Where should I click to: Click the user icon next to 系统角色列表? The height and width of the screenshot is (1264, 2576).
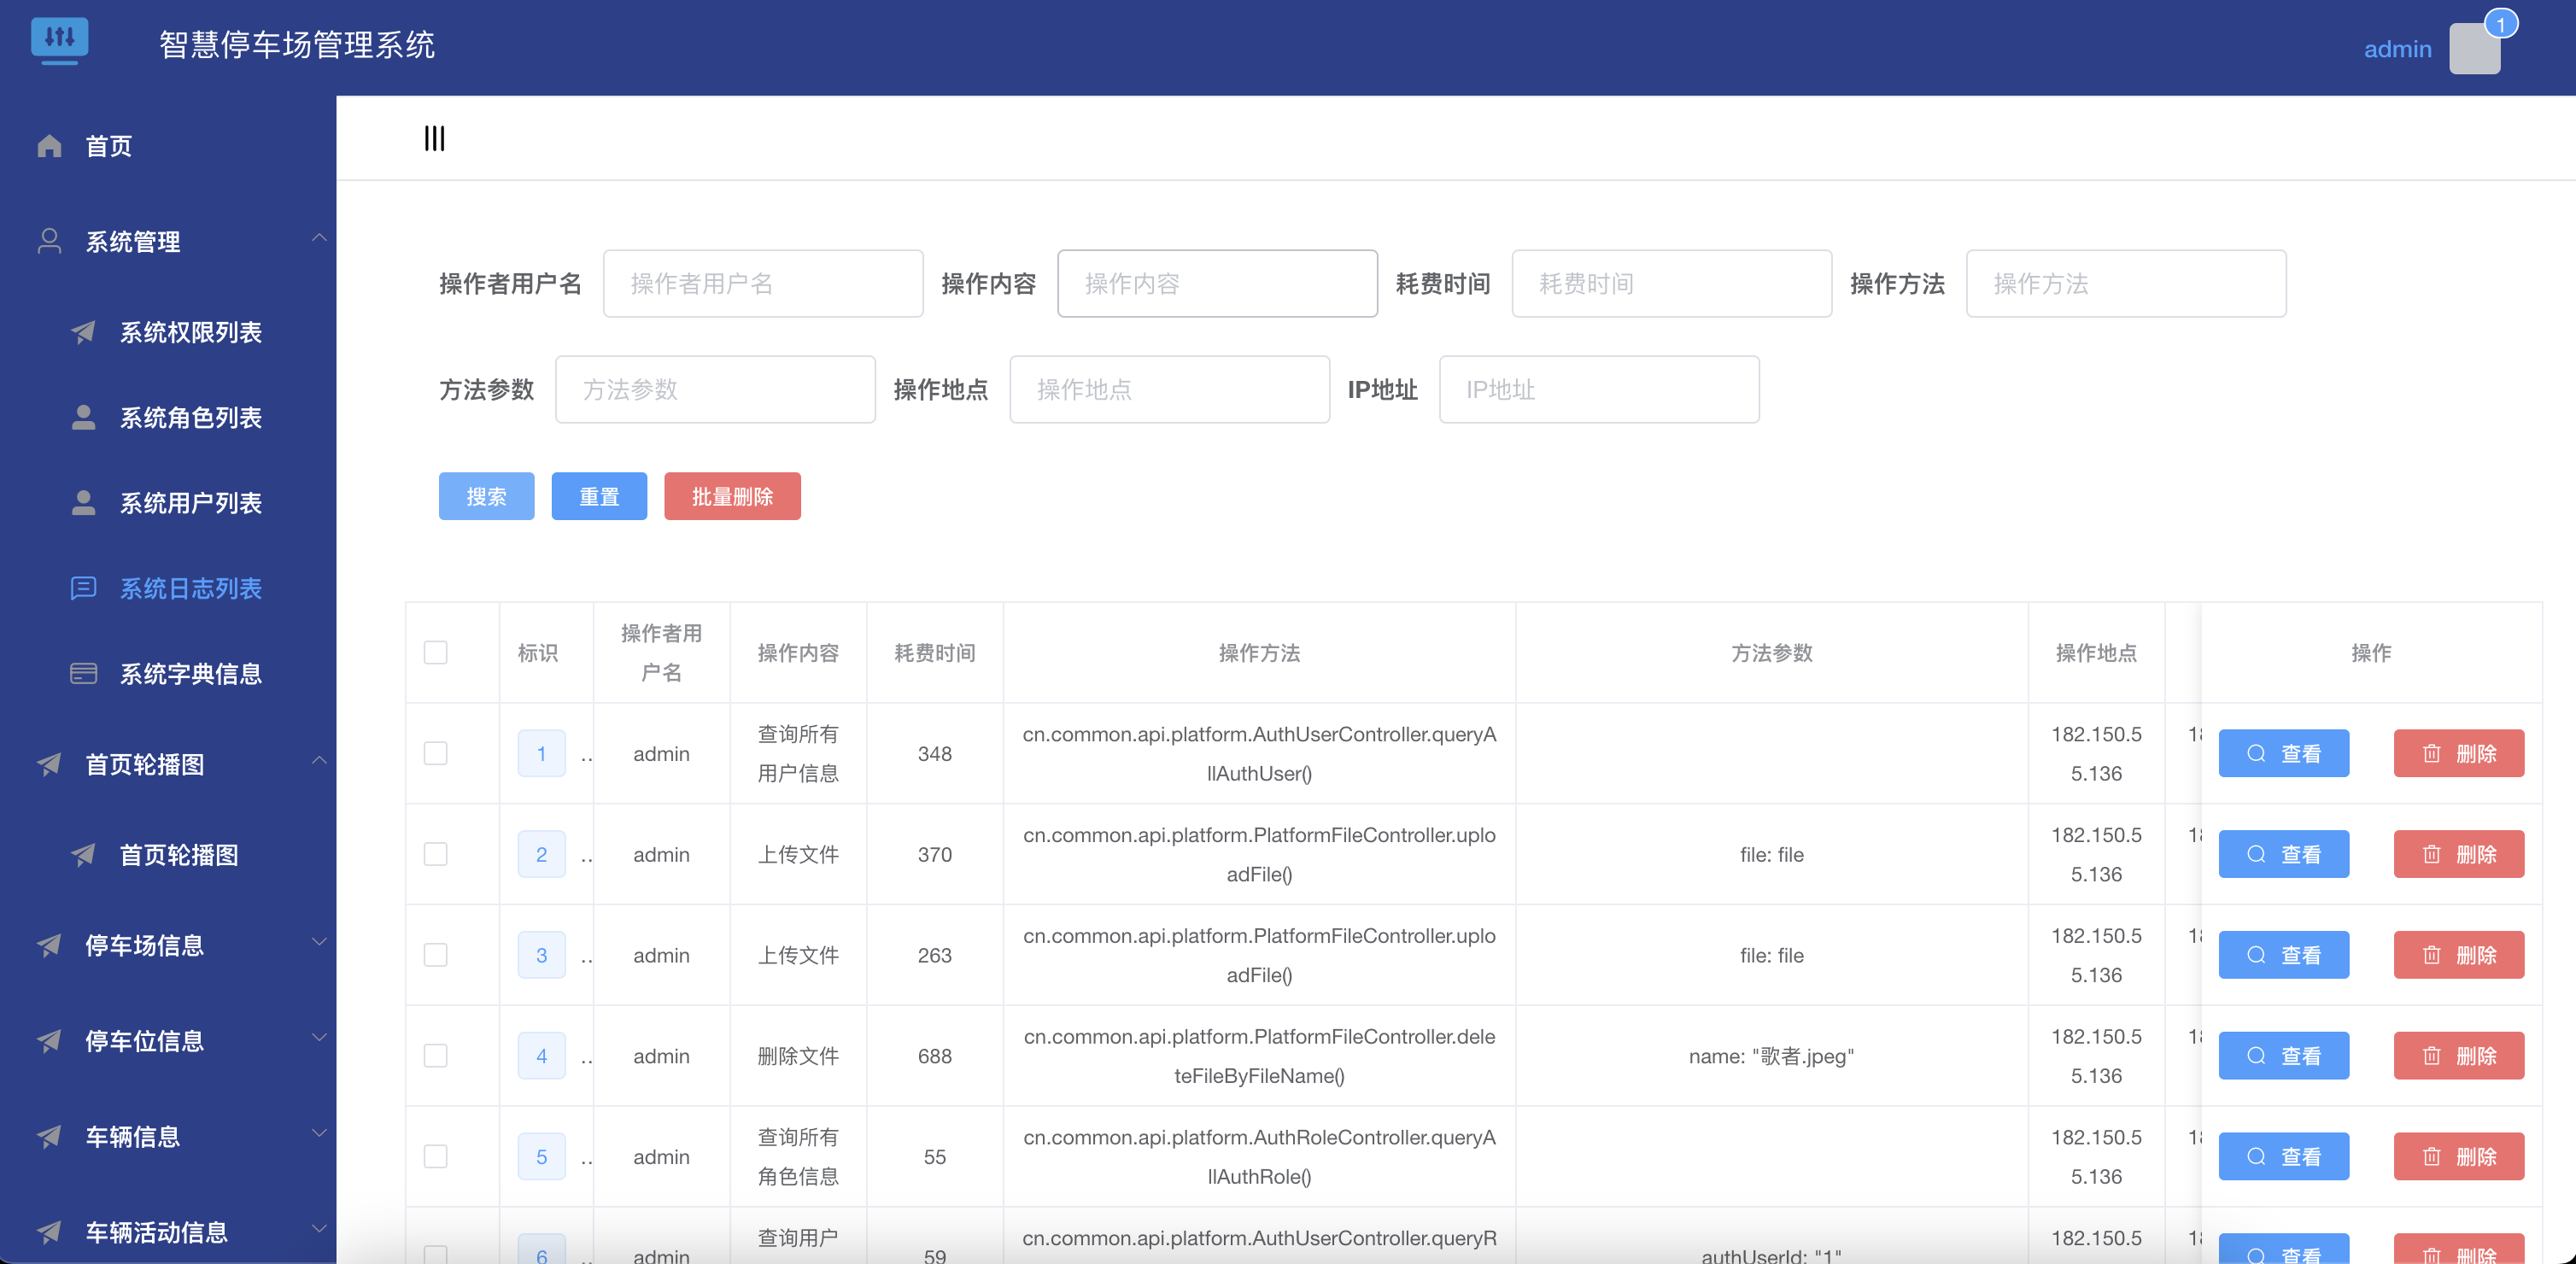[x=83, y=417]
